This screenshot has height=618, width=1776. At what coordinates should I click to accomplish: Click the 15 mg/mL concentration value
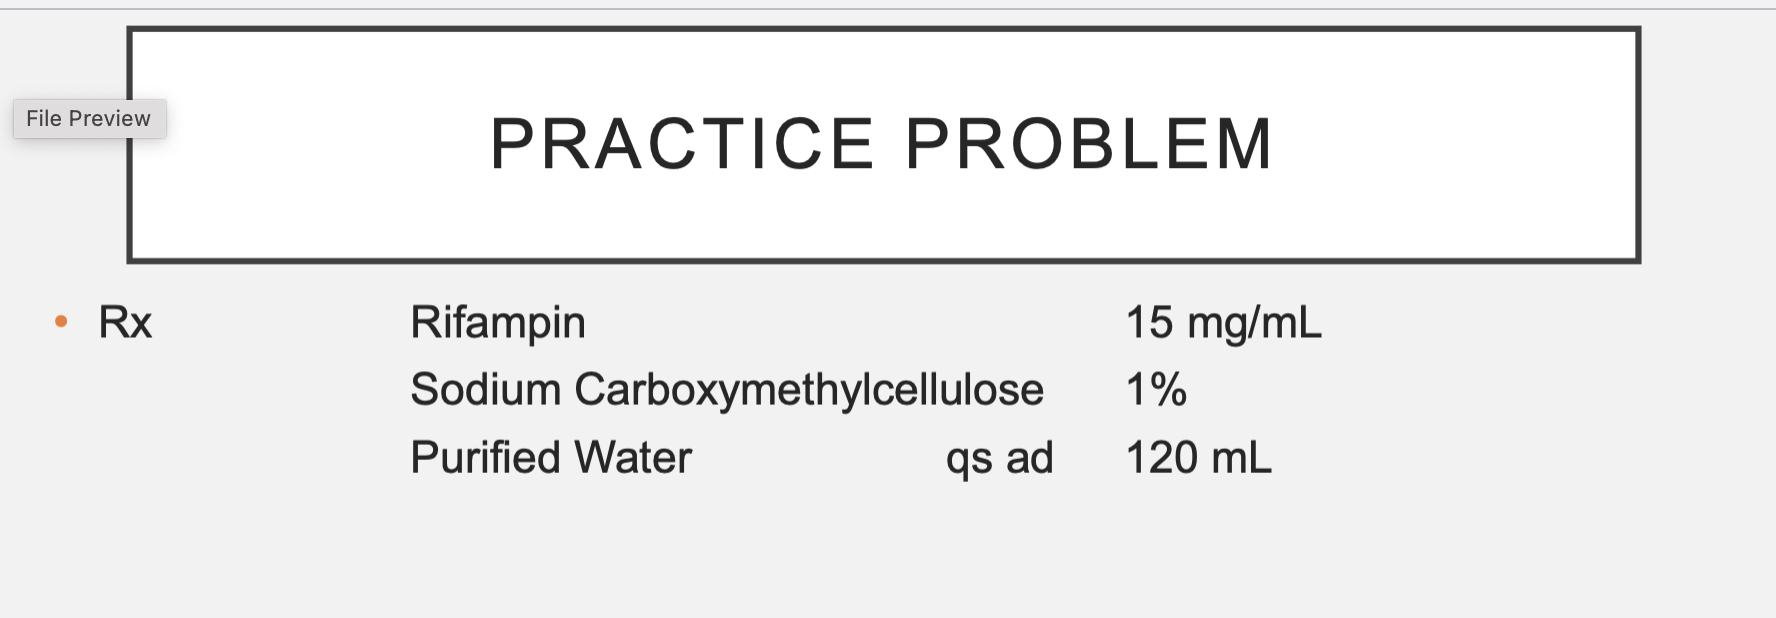click(1224, 324)
